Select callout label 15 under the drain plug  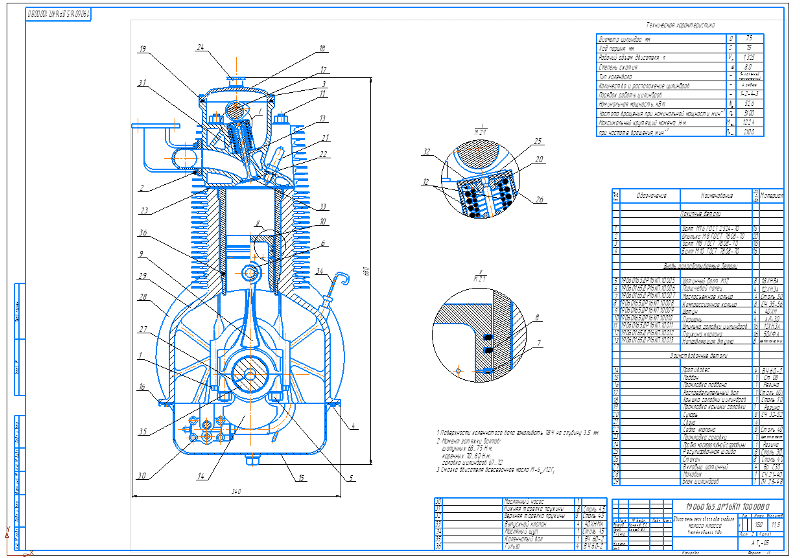(x=302, y=478)
